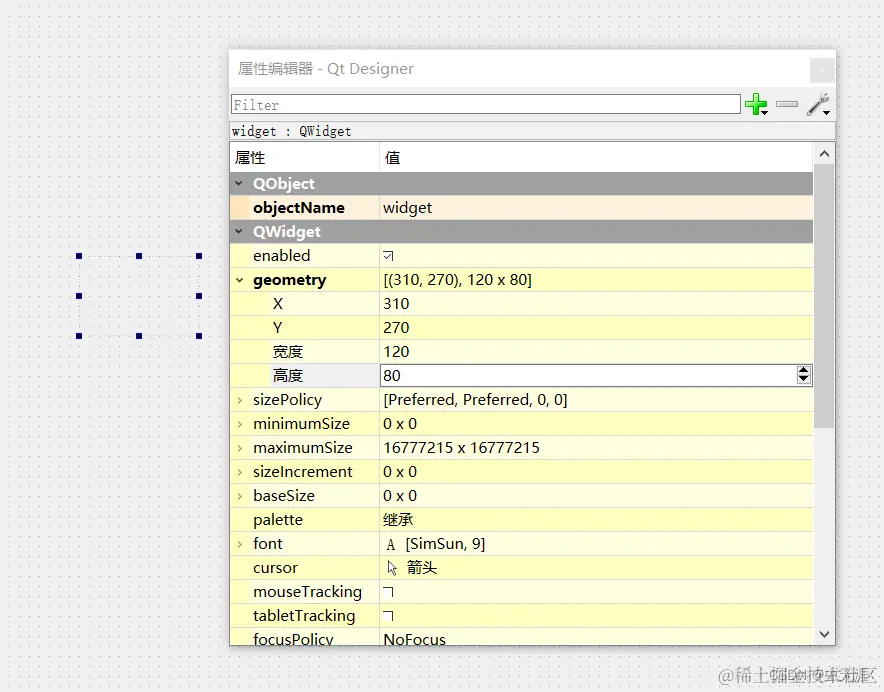The height and width of the screenshot is (692, 884).
Task: Expand the sizePolicy property
Action: pos(240,400)
